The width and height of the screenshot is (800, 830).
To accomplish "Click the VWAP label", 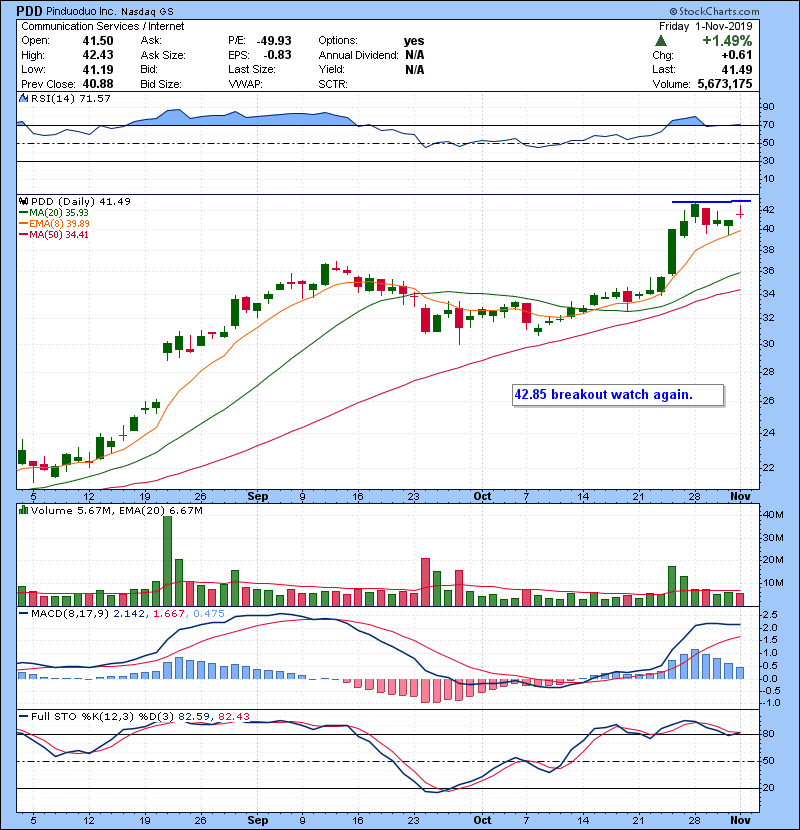I will 245,84.
